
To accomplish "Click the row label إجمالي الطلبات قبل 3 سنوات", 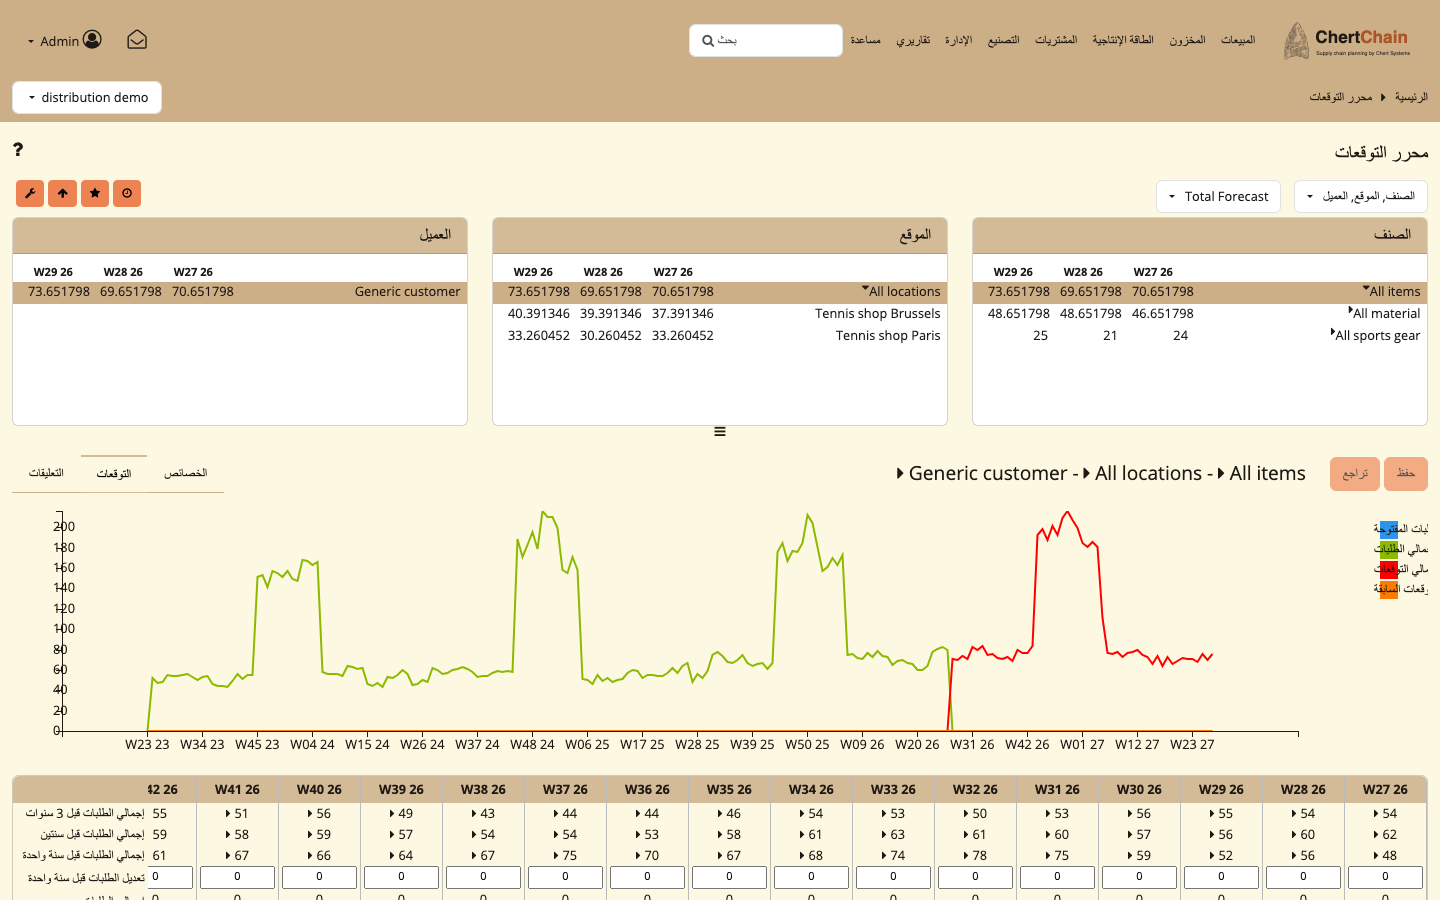I will coord(85,813).
